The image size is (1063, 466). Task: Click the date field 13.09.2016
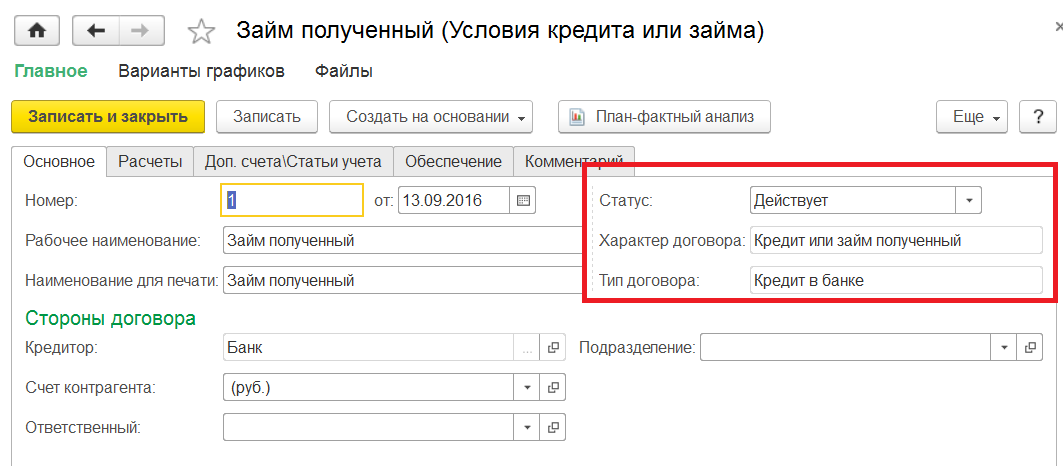pos(454,200)
